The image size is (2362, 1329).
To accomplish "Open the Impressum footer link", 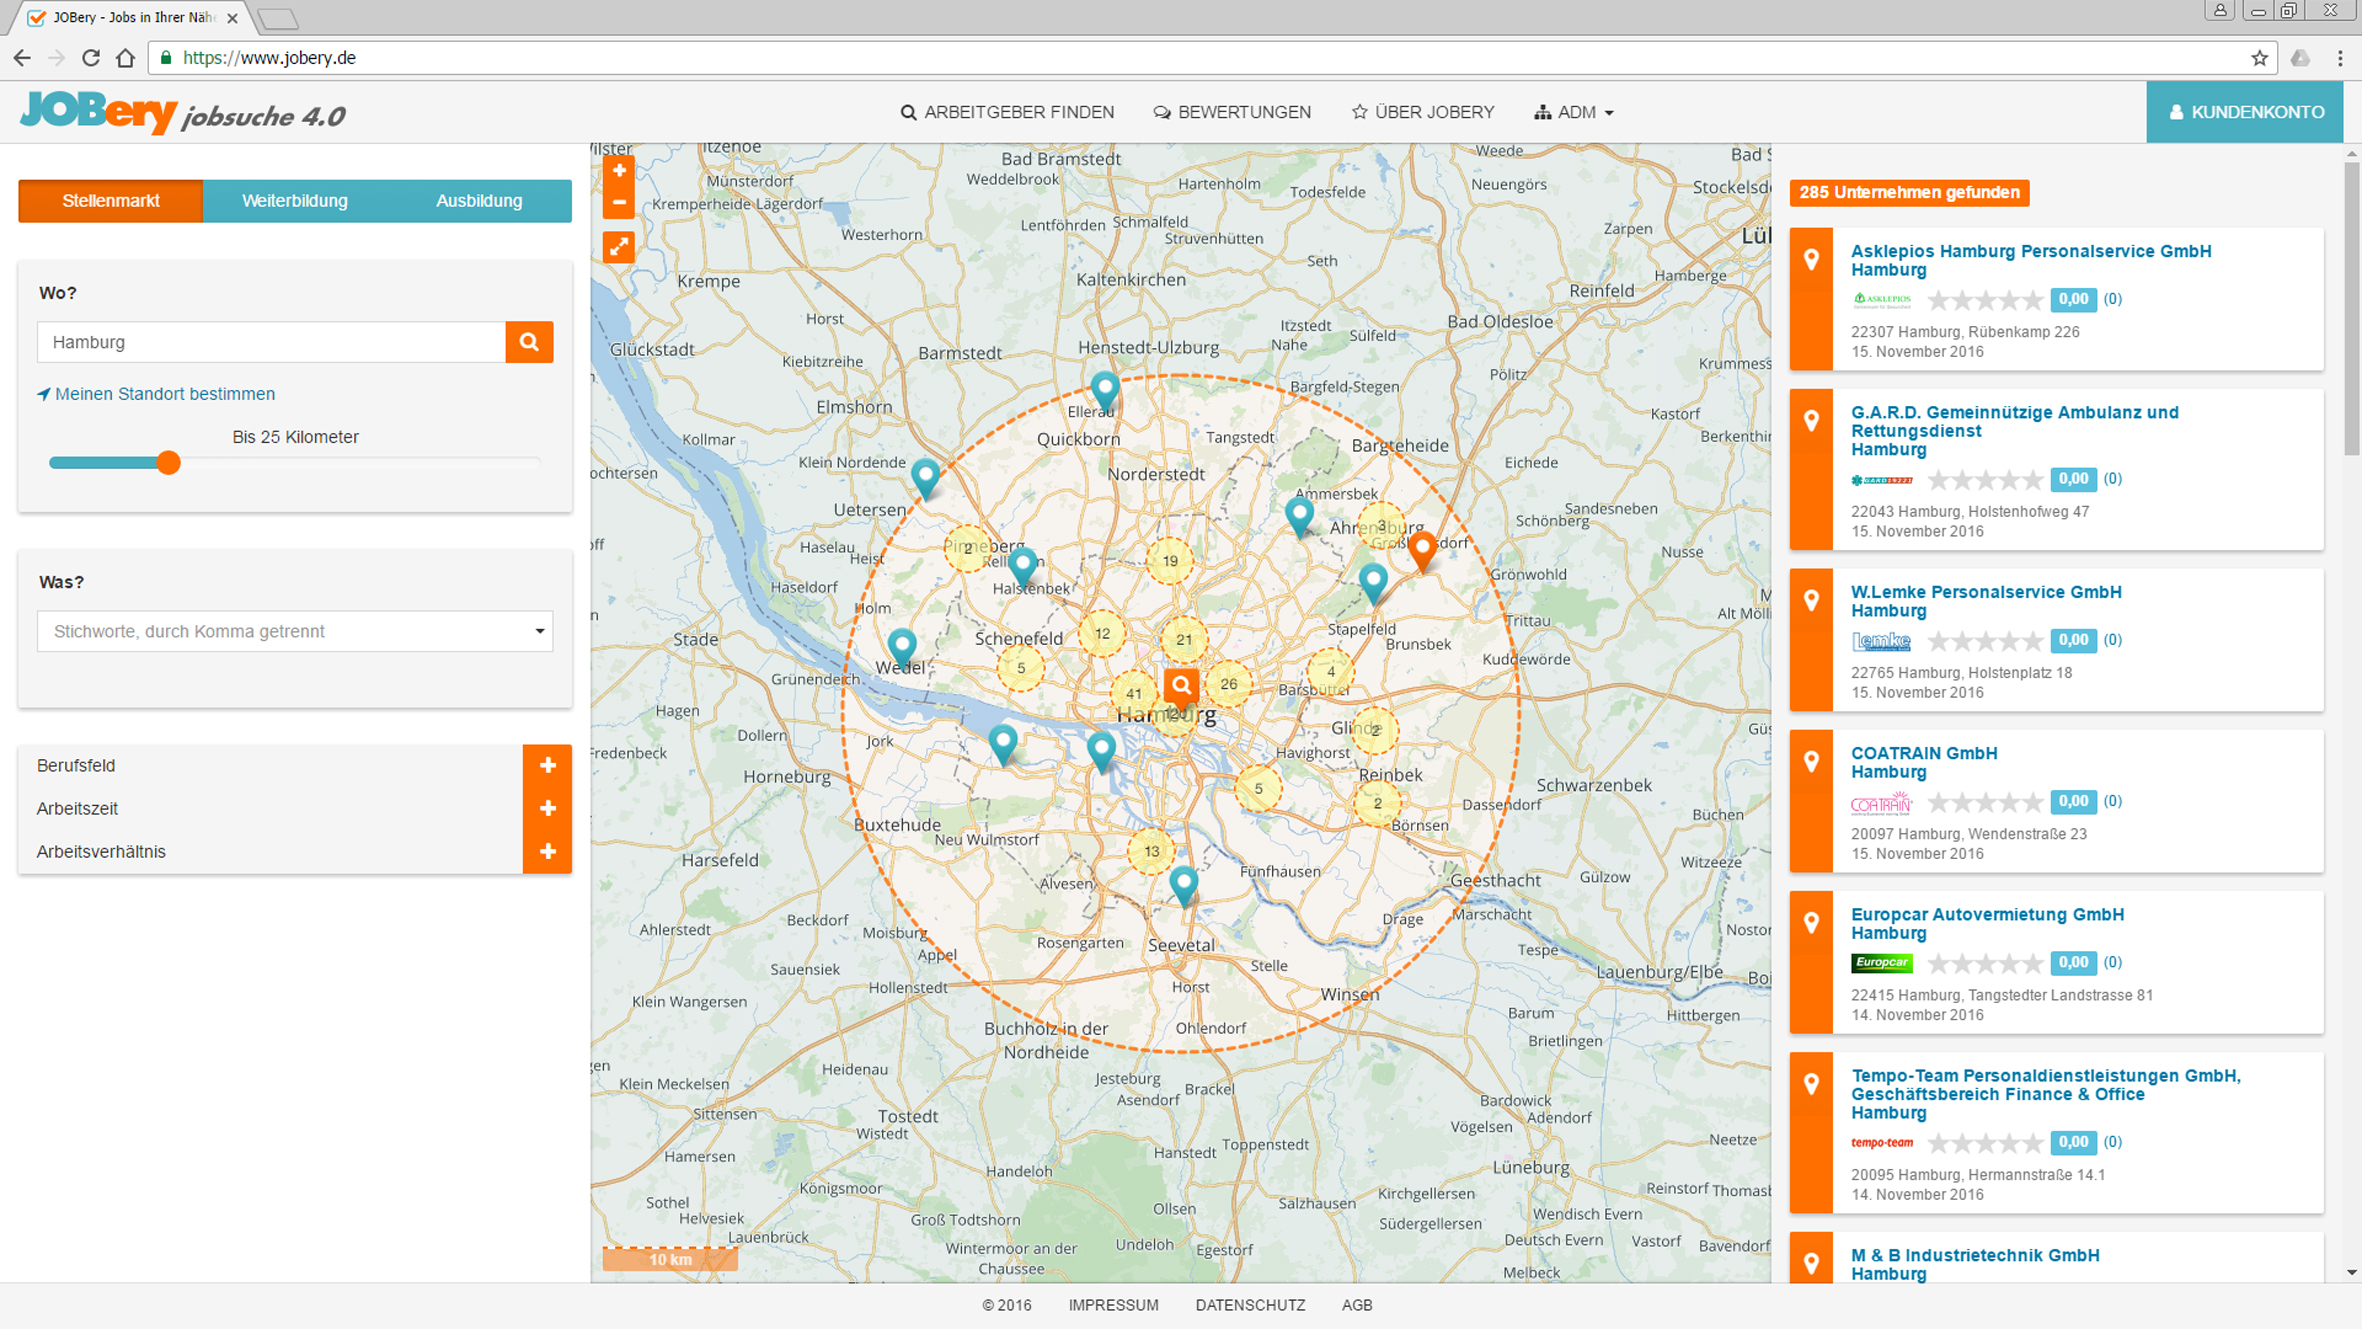I will coord(1113,1305).
